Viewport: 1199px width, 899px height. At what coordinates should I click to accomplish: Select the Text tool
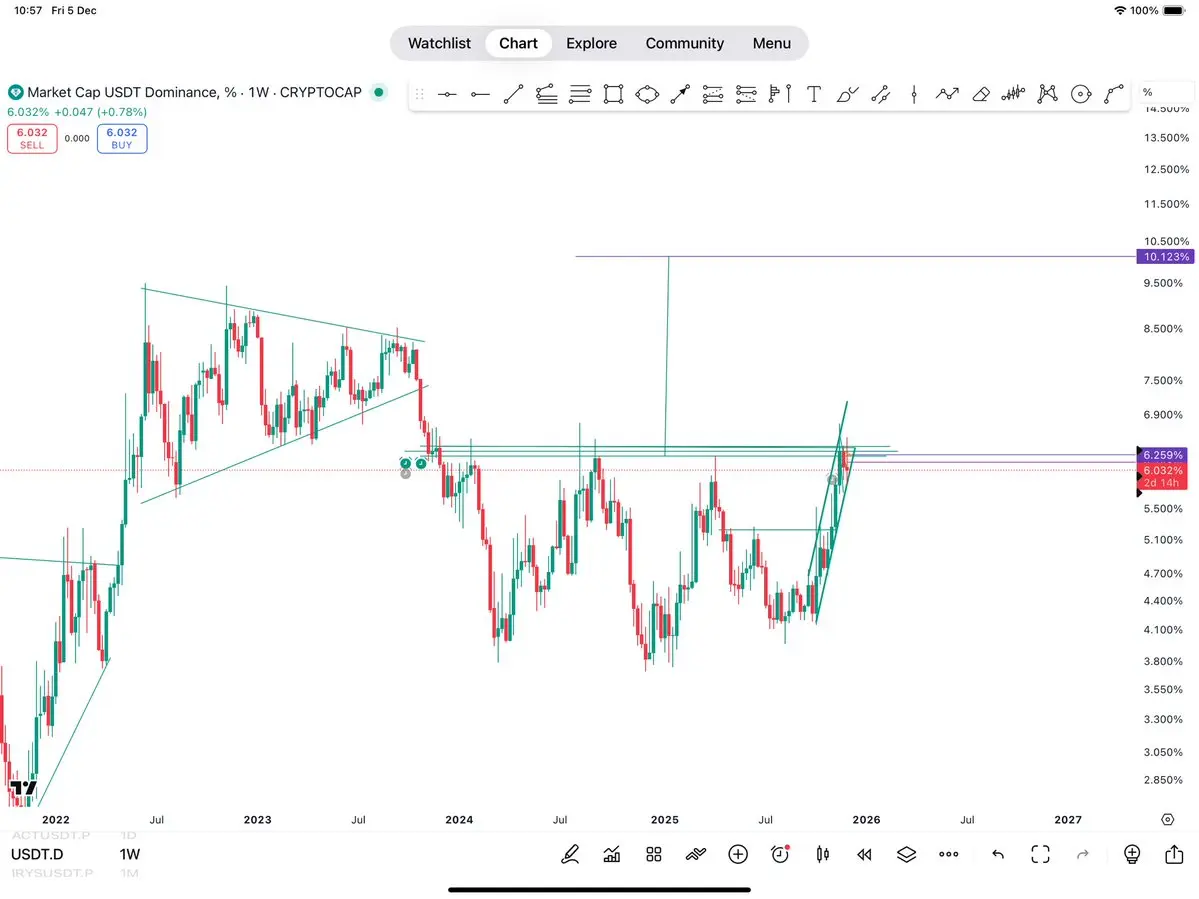pyautogui.click(x=814, y=94)
